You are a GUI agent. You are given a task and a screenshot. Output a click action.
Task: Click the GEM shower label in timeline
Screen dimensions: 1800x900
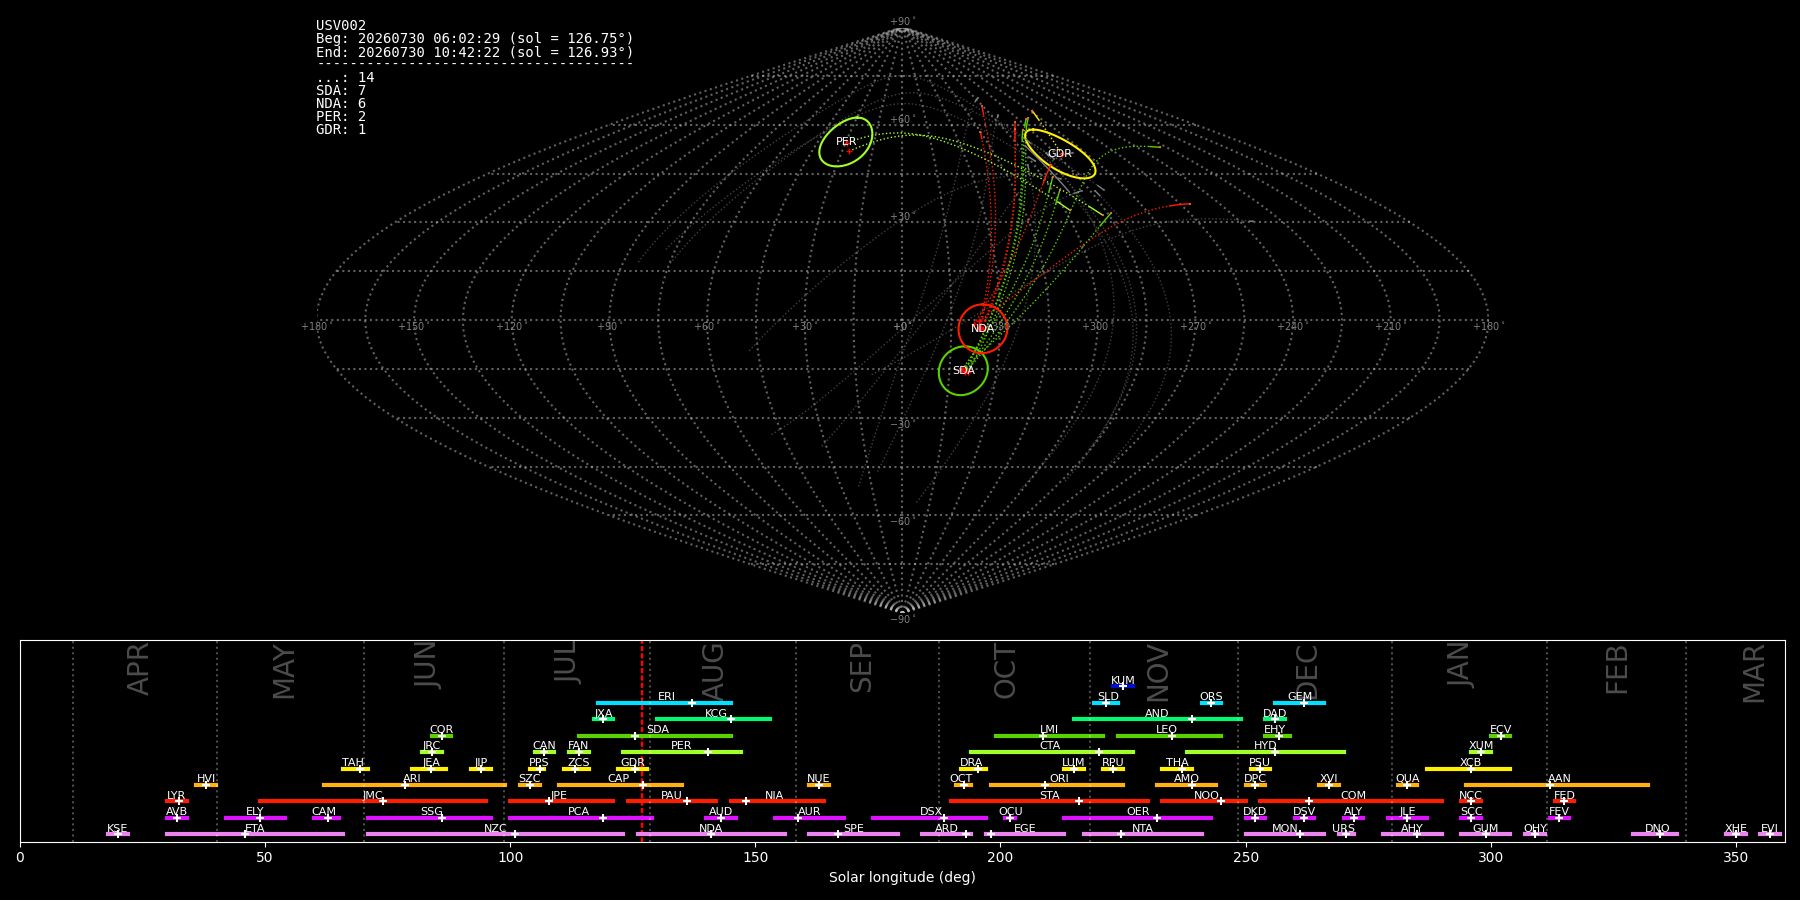point(1300,697)
